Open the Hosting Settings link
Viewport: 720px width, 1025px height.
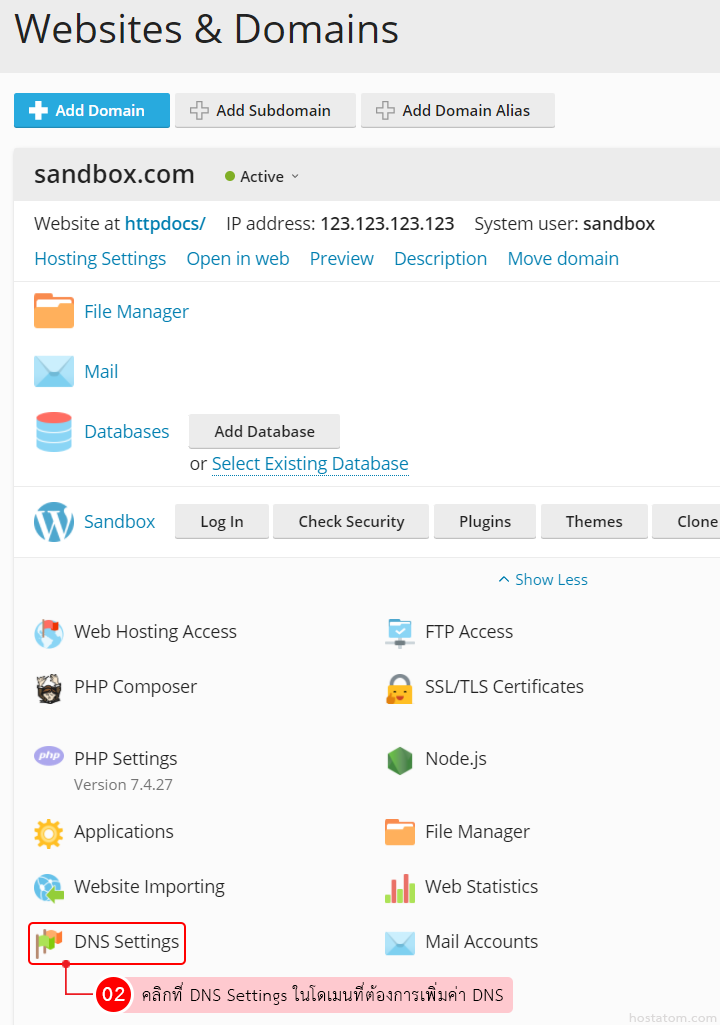pos(100,258)
